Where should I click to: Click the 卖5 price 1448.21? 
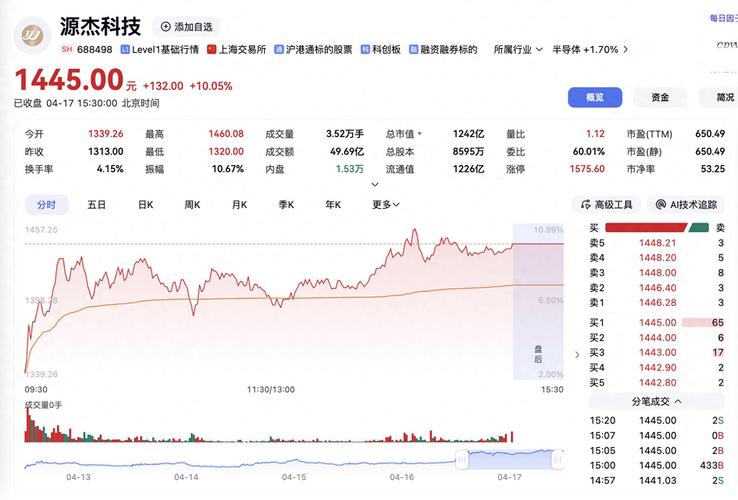coord(658,243)
